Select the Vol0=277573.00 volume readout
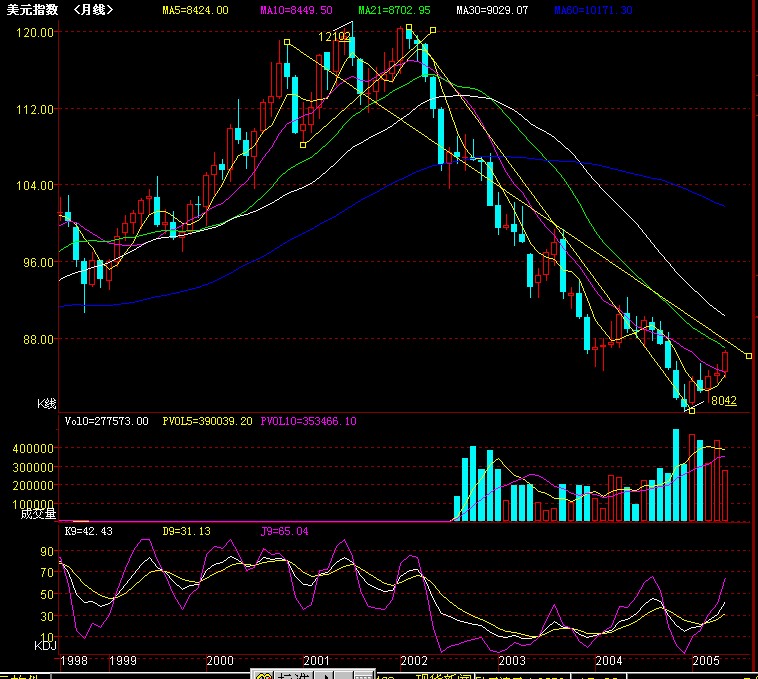Image resolution: width=758 pixels, height=679 pixels. click(106, 421)
